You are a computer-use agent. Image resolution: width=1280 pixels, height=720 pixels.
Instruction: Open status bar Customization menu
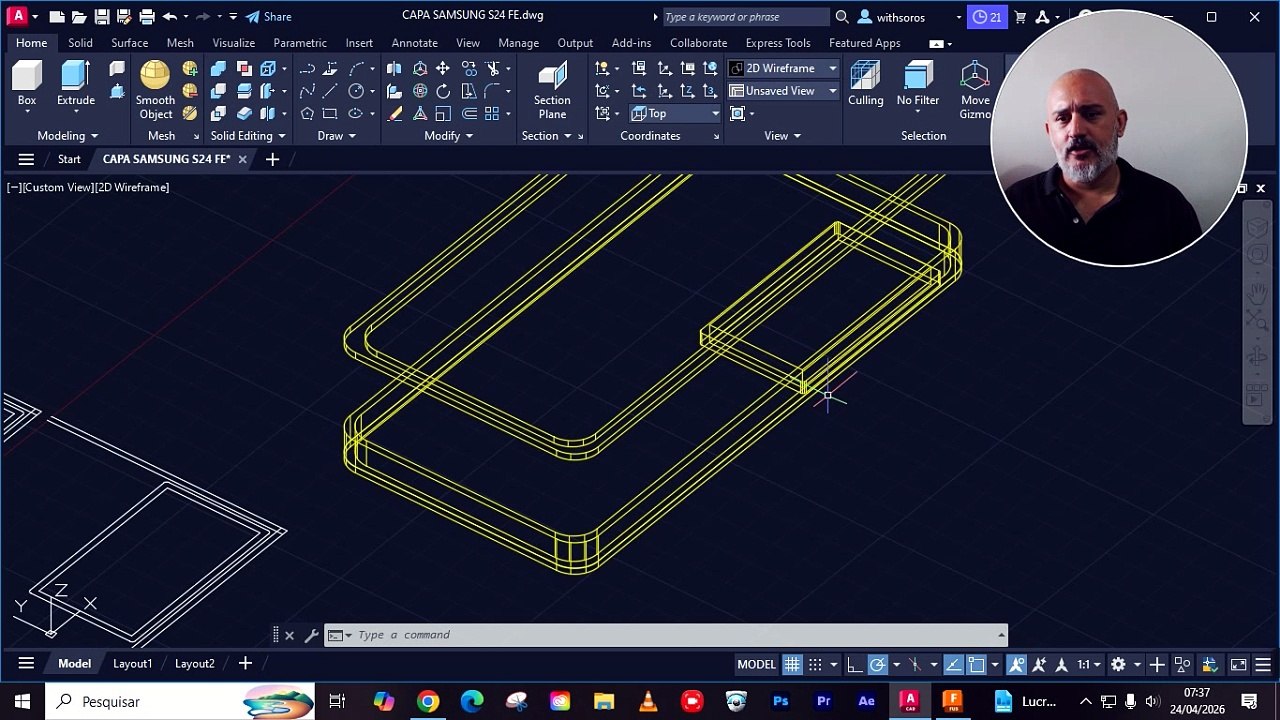[1263, 664]
